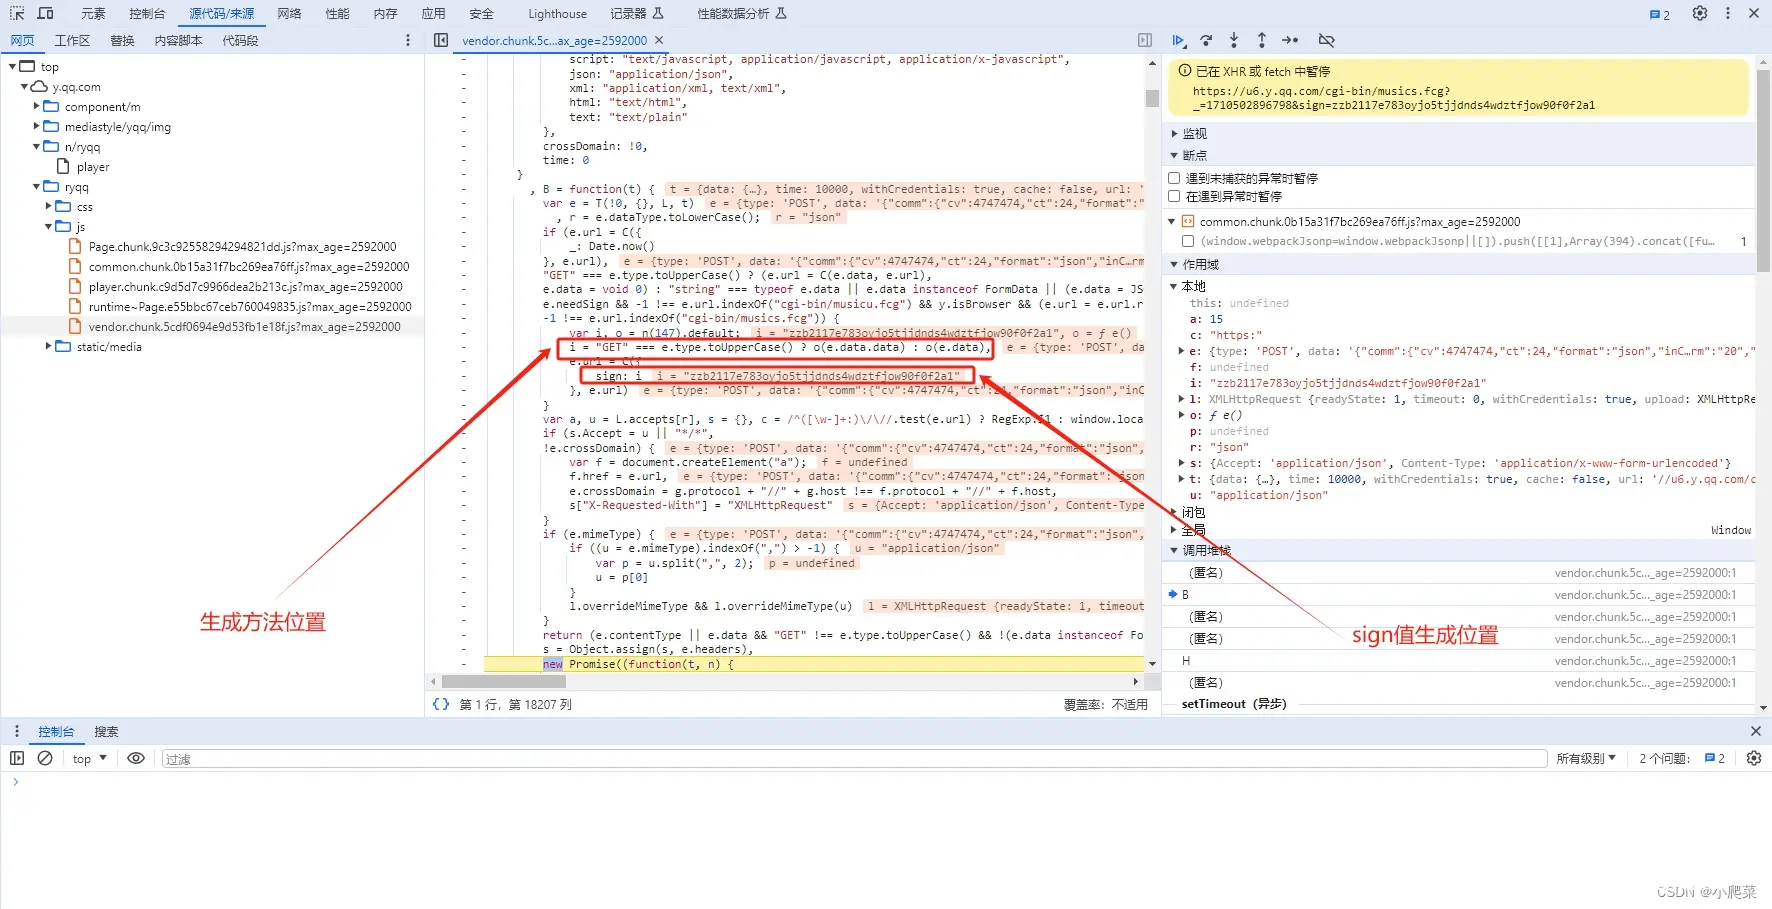Switch to the 元素 Elements tab
Viewport: 1772px width, 909px height.
coord(93,13)
